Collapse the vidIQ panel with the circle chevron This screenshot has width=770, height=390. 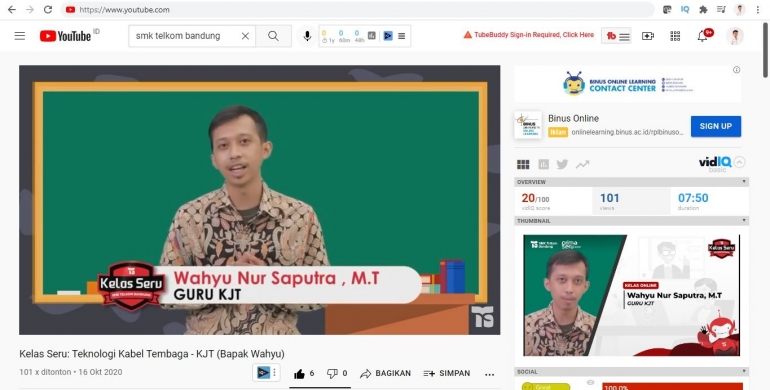click(x=740, y=162)
